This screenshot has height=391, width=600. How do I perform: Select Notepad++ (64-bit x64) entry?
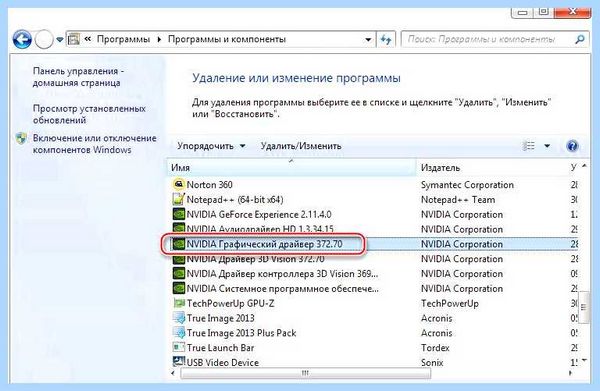pyautogui.click(x=235, y=199)
